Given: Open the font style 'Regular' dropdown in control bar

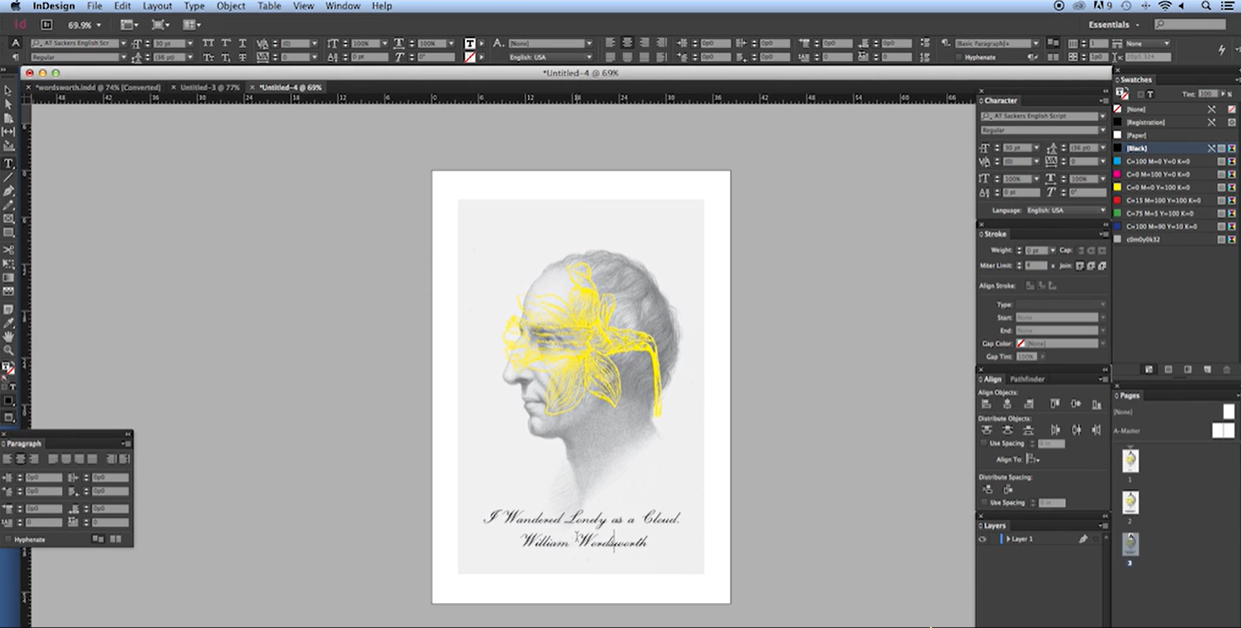Looking at the screenshot, I should [123, 58].
